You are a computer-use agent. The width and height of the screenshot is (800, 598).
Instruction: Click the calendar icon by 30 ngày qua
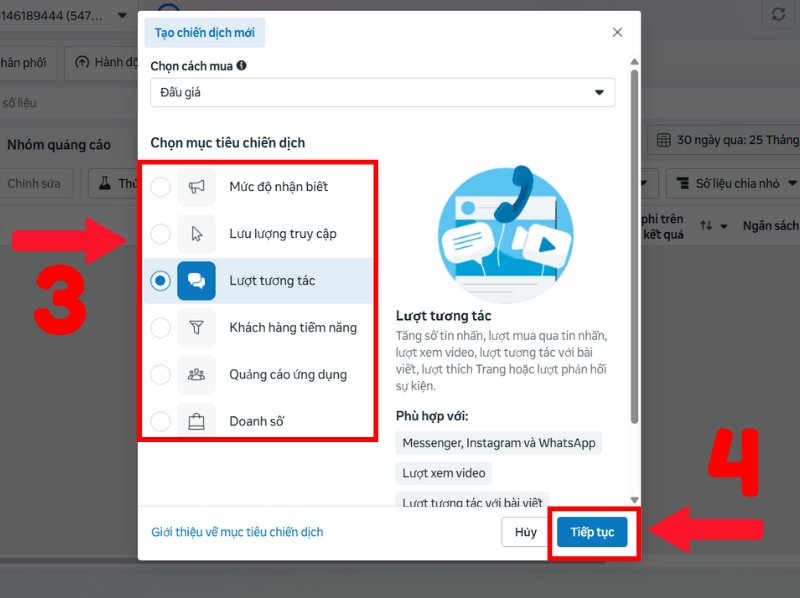pyautogui.click(x=663, y=140)
